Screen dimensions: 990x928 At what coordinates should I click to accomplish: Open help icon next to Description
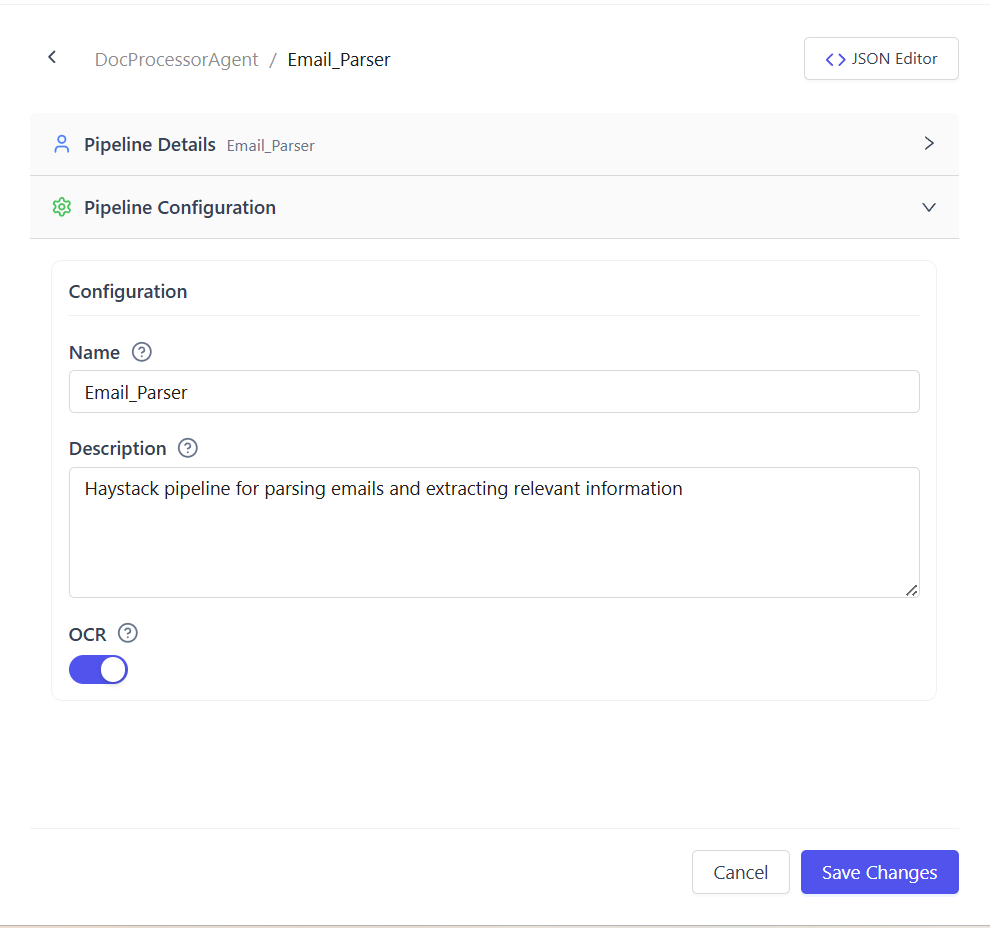click(x=188, y=448)
